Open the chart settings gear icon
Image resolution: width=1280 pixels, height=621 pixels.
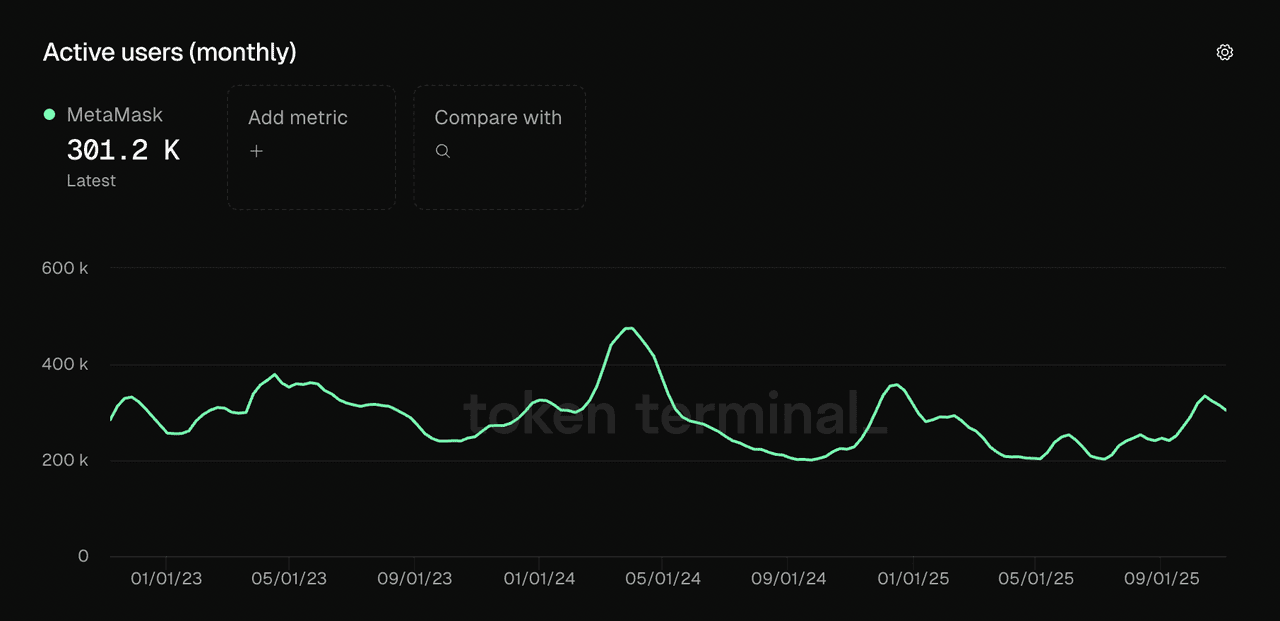click(1224, 52)
